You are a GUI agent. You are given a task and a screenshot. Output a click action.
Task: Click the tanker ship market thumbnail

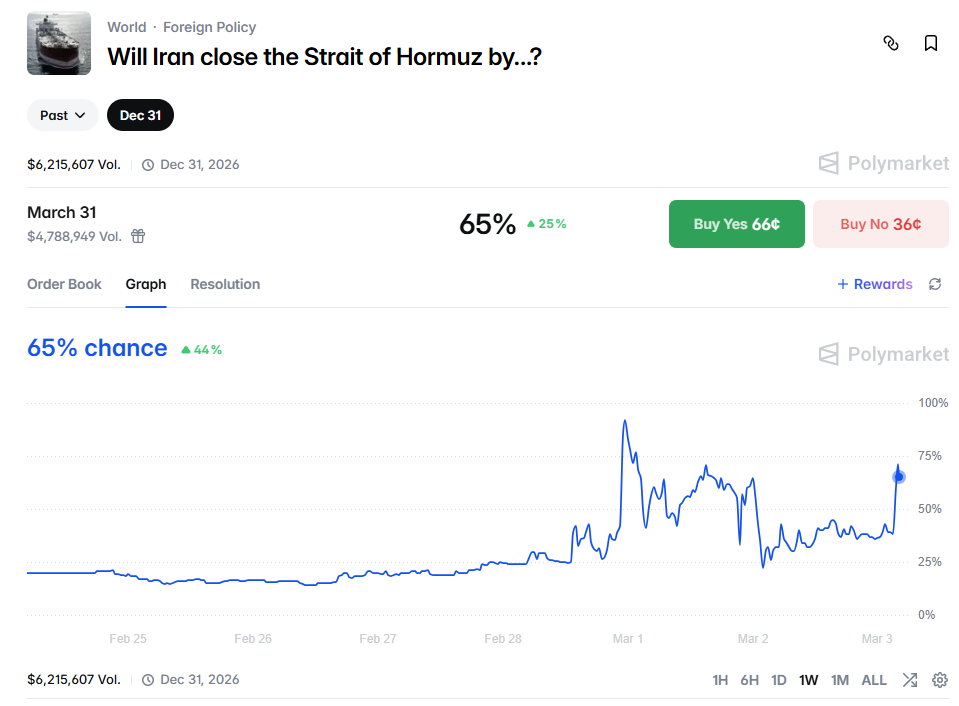pos(59,43)
